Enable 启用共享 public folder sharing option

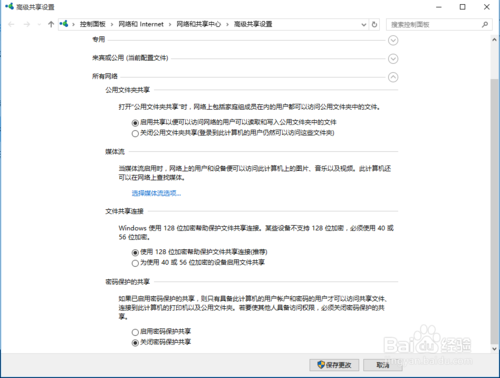[135, 123]
